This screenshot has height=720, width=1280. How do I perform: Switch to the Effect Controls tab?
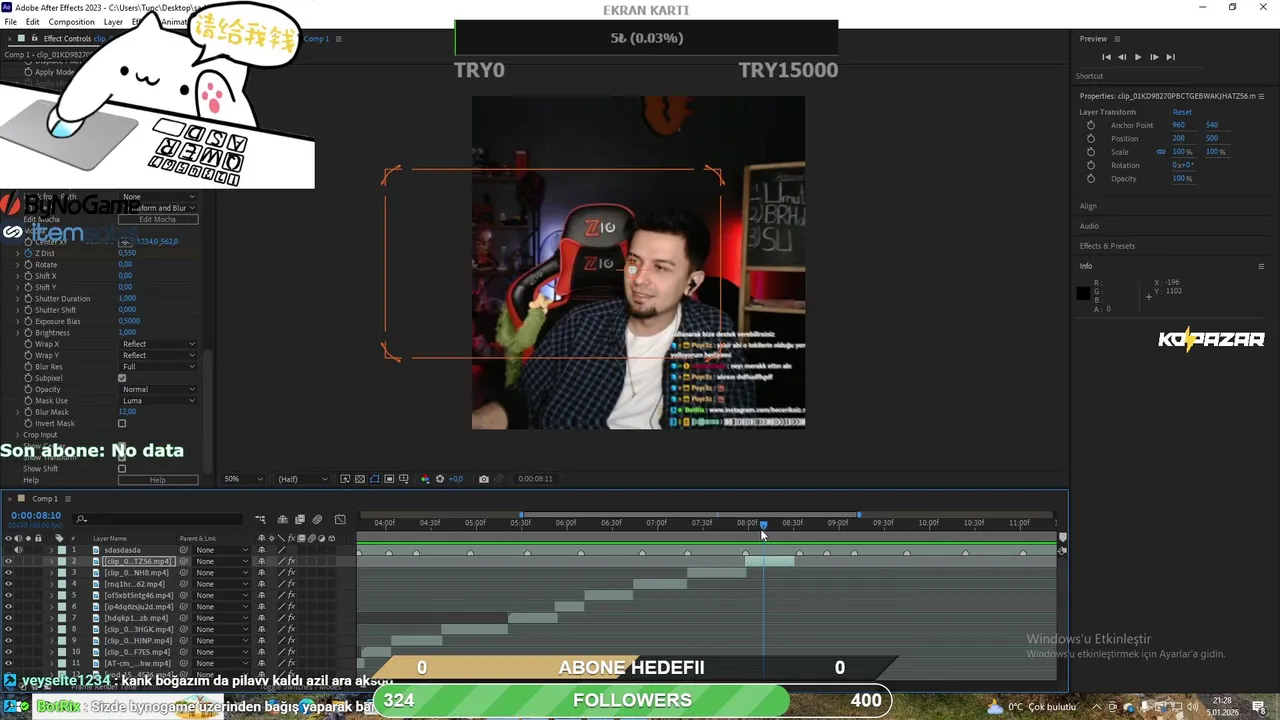(x=67, y=39)
